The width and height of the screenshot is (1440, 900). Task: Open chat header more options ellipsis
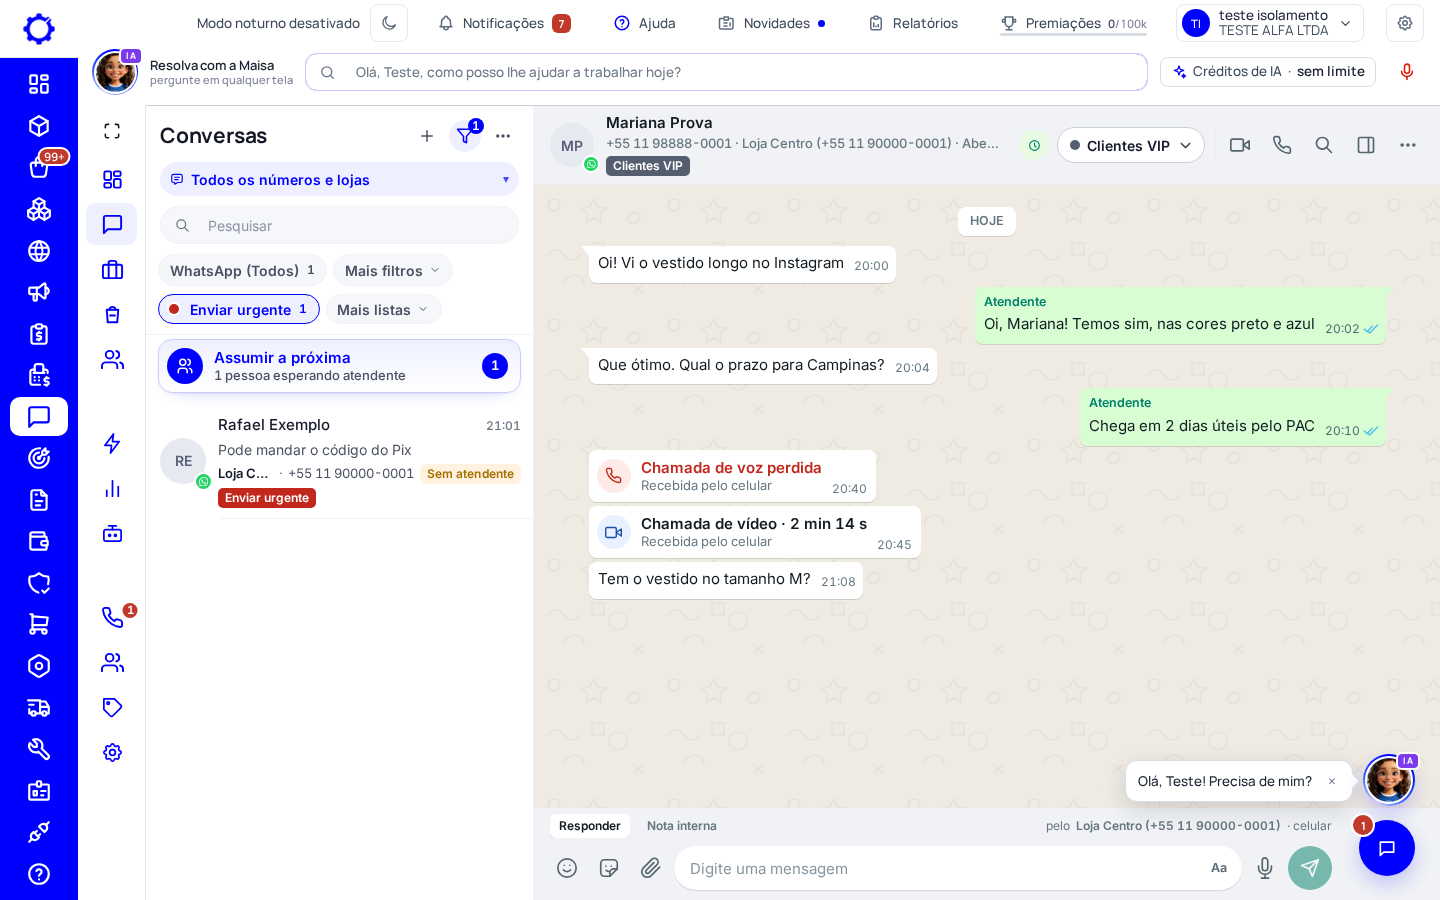(x=1408, y=145)
